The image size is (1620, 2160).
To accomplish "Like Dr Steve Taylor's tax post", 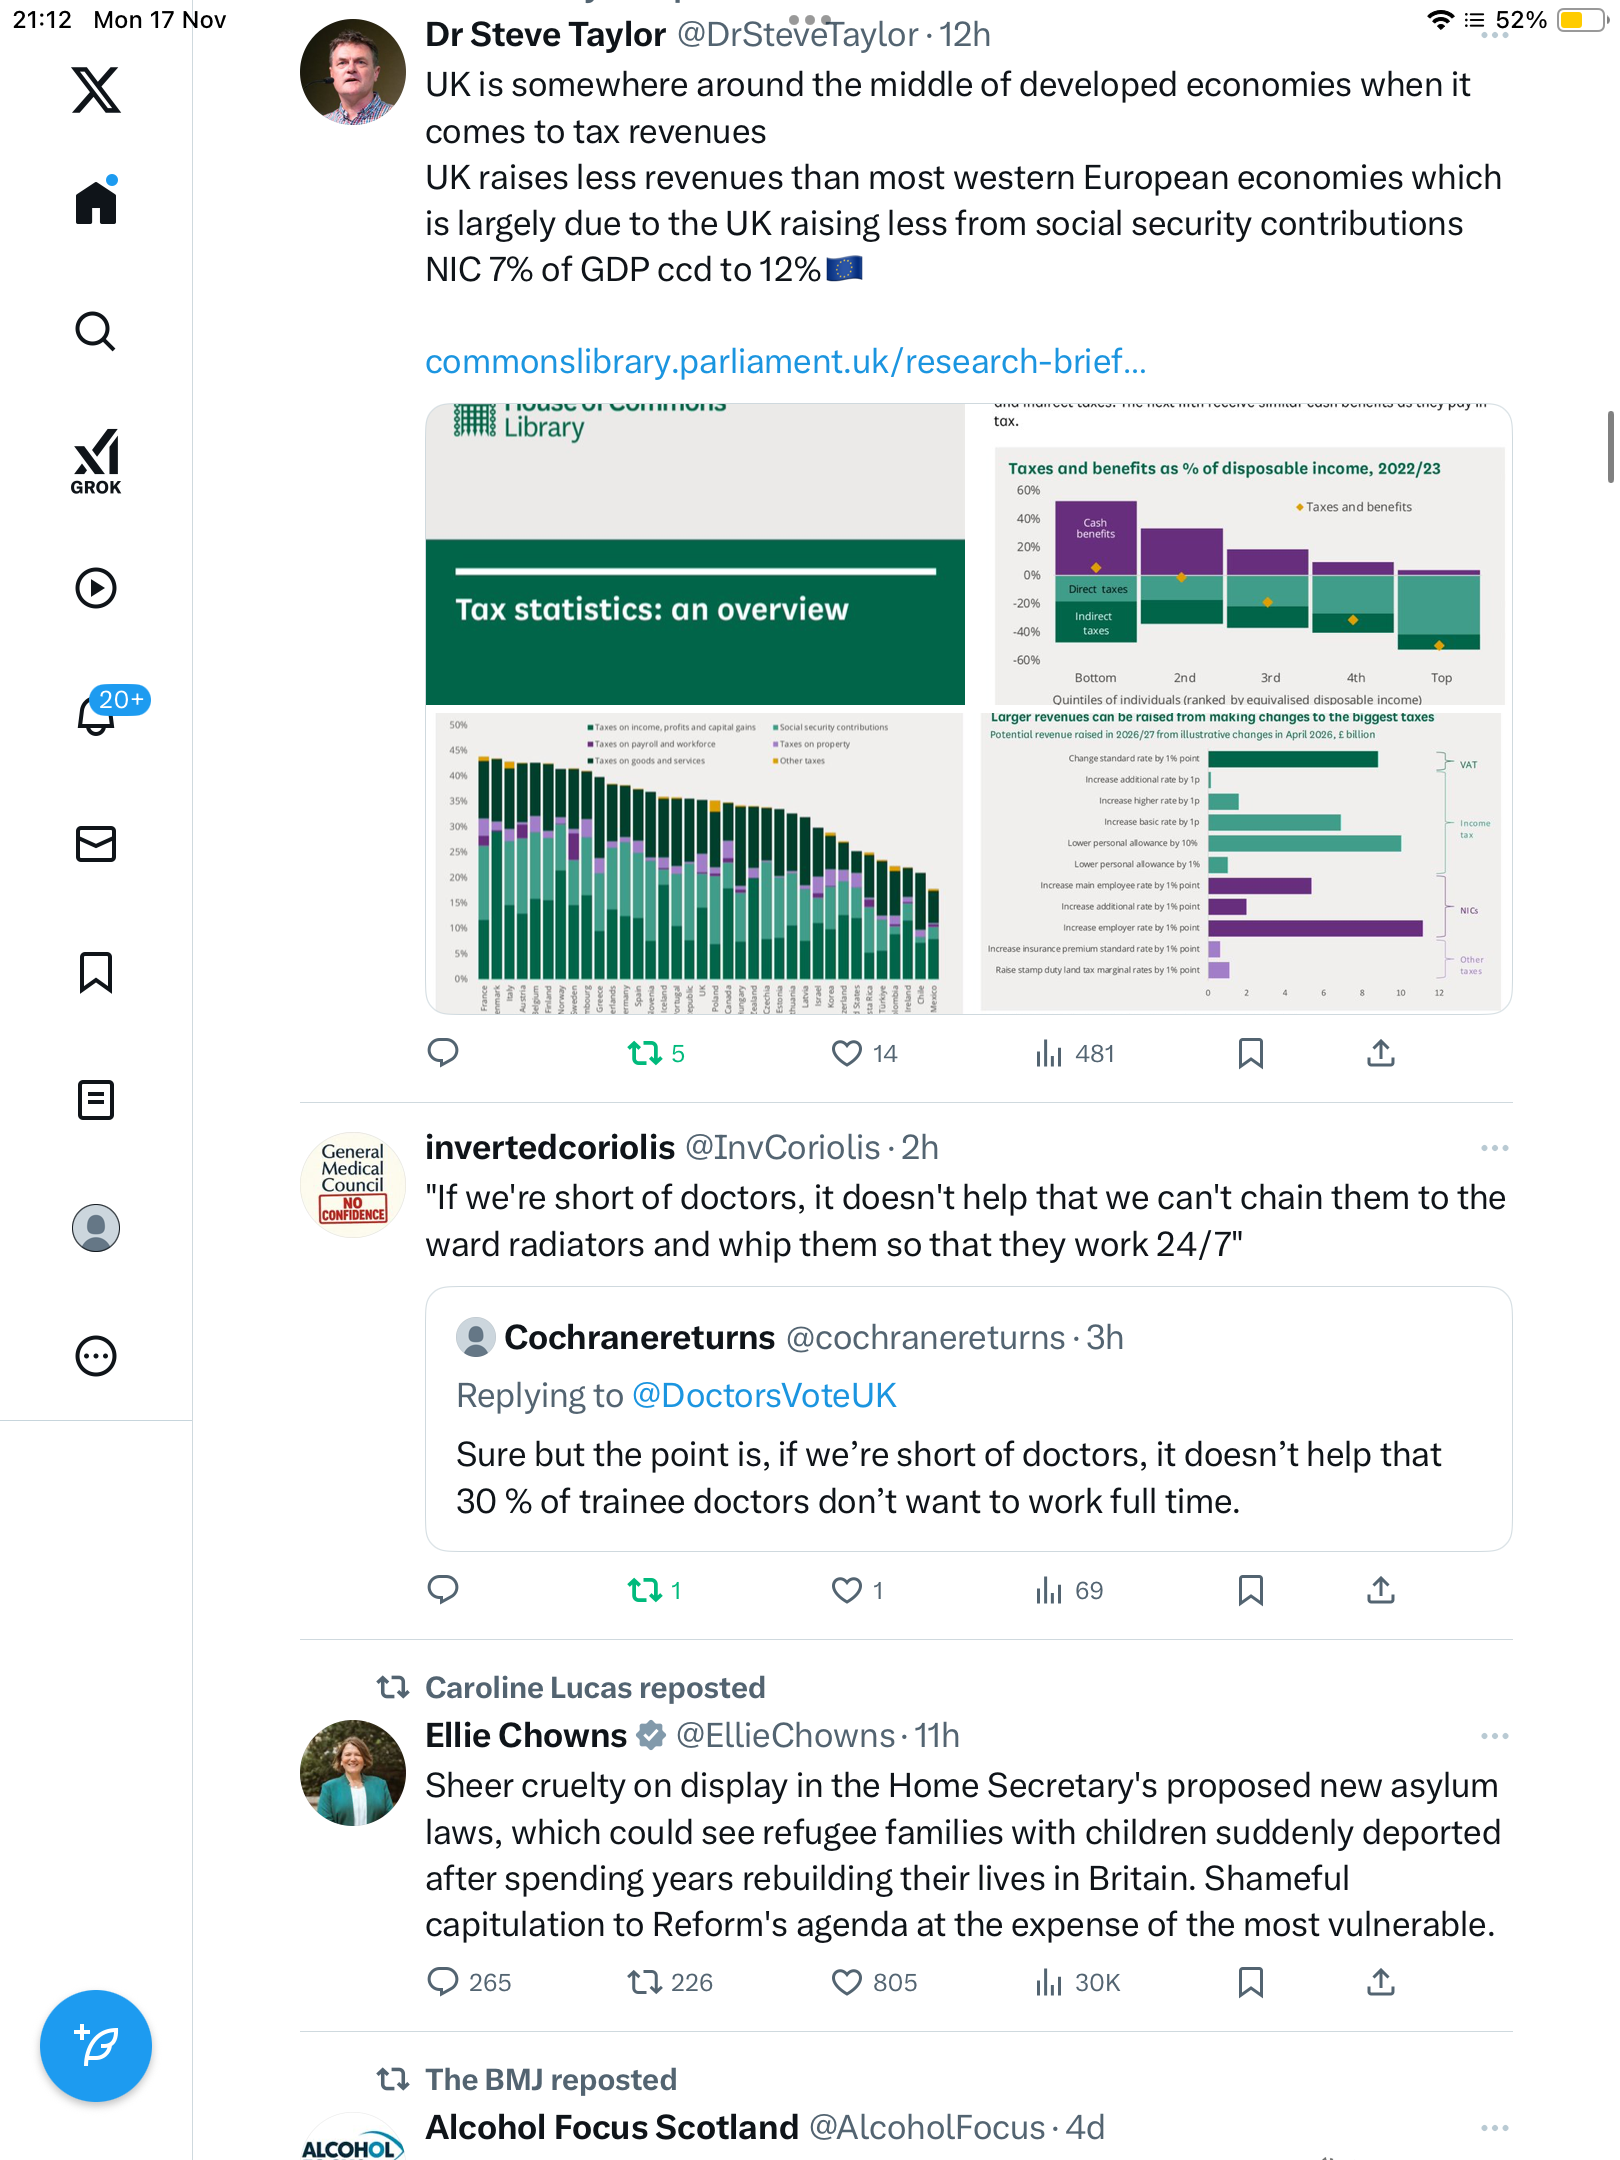I will [847, 1053].
